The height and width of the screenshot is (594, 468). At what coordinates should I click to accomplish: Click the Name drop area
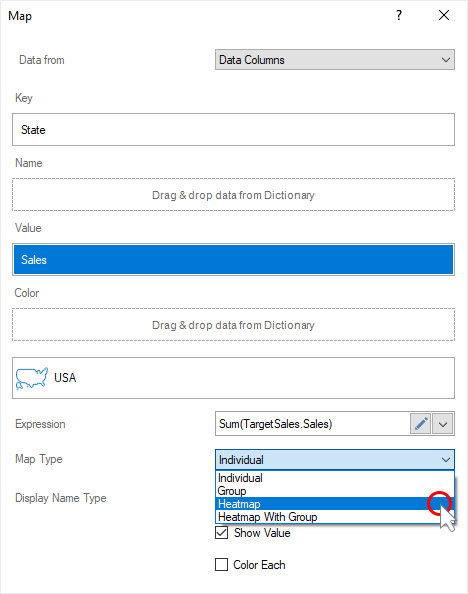pos(233,195)
